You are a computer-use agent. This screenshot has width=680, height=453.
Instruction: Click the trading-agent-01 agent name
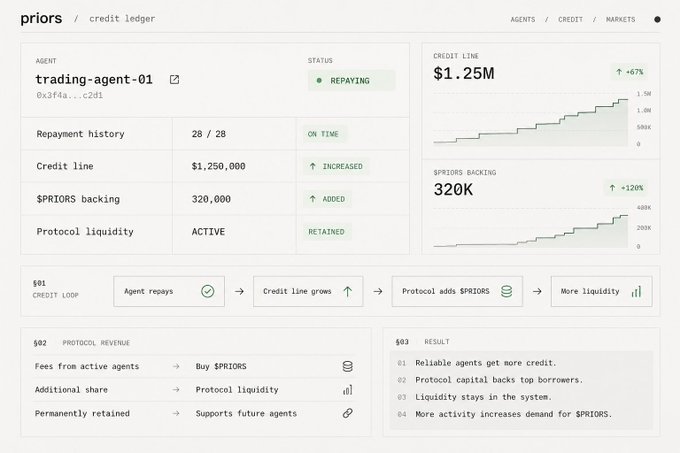(x=94, y=79)
